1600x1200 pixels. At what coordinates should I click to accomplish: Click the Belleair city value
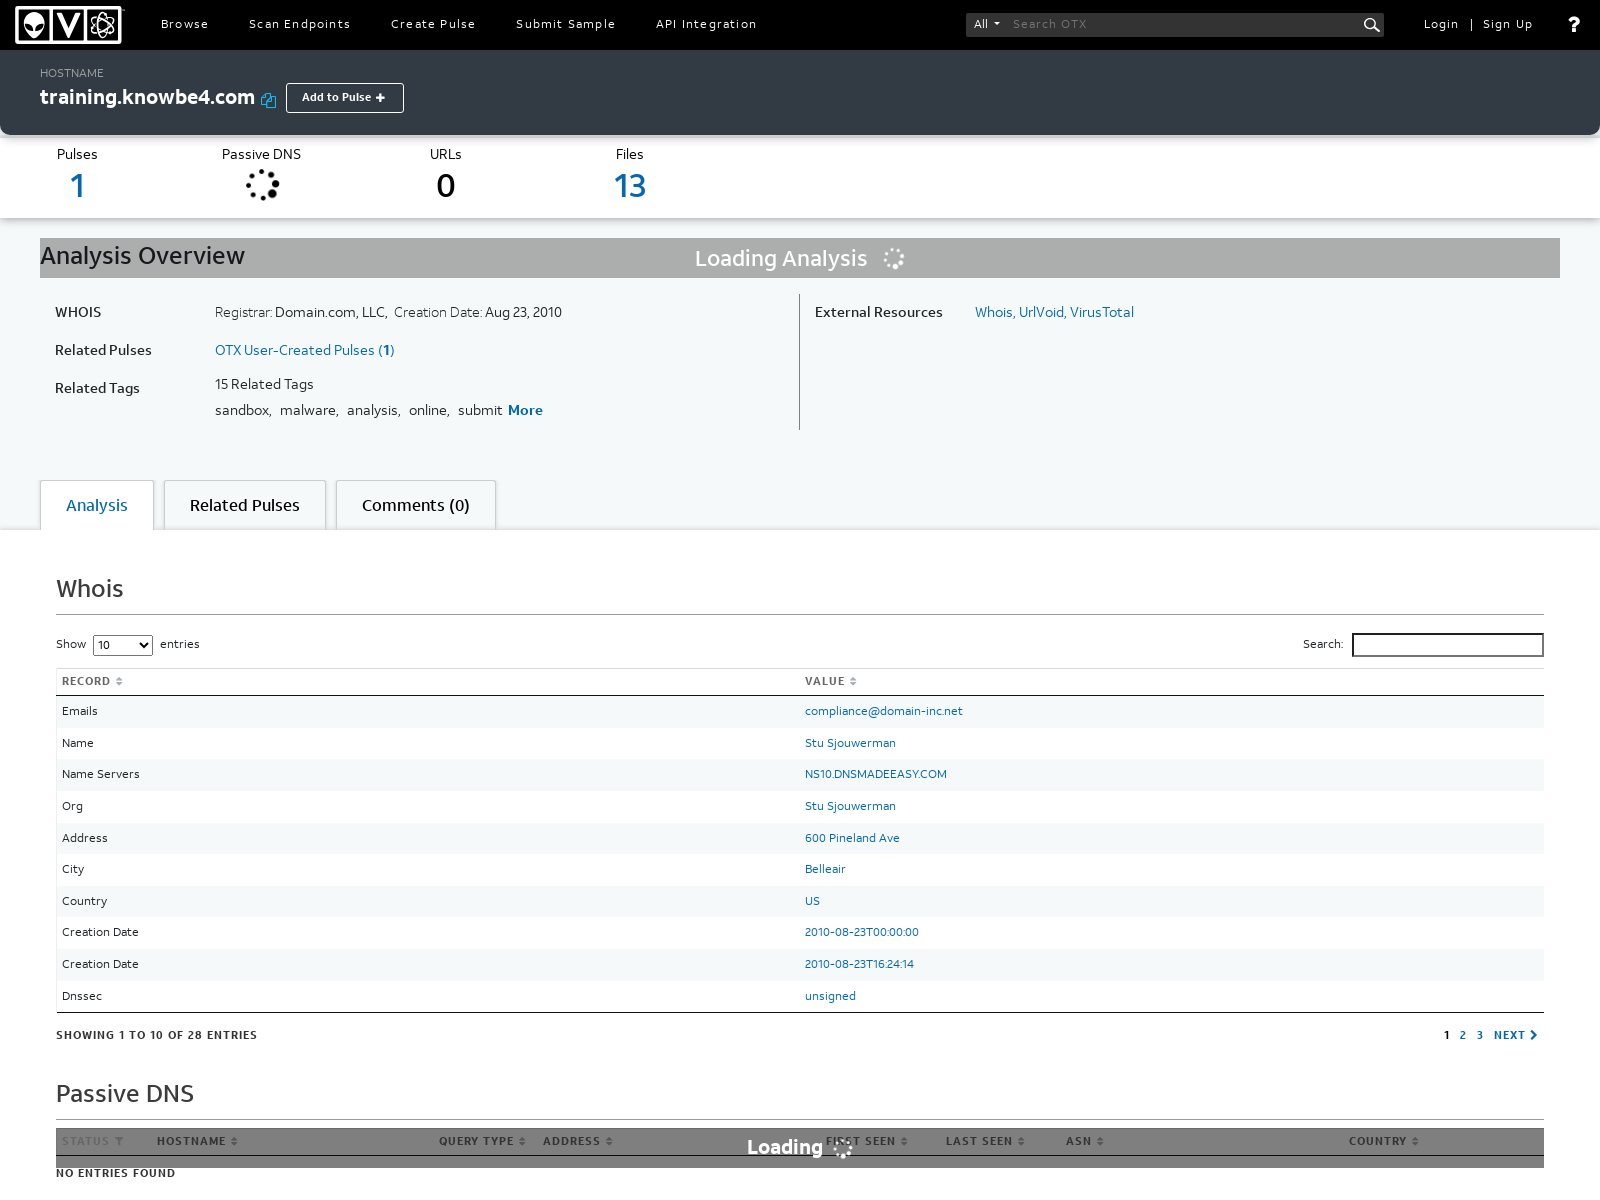tap(825, 870)
